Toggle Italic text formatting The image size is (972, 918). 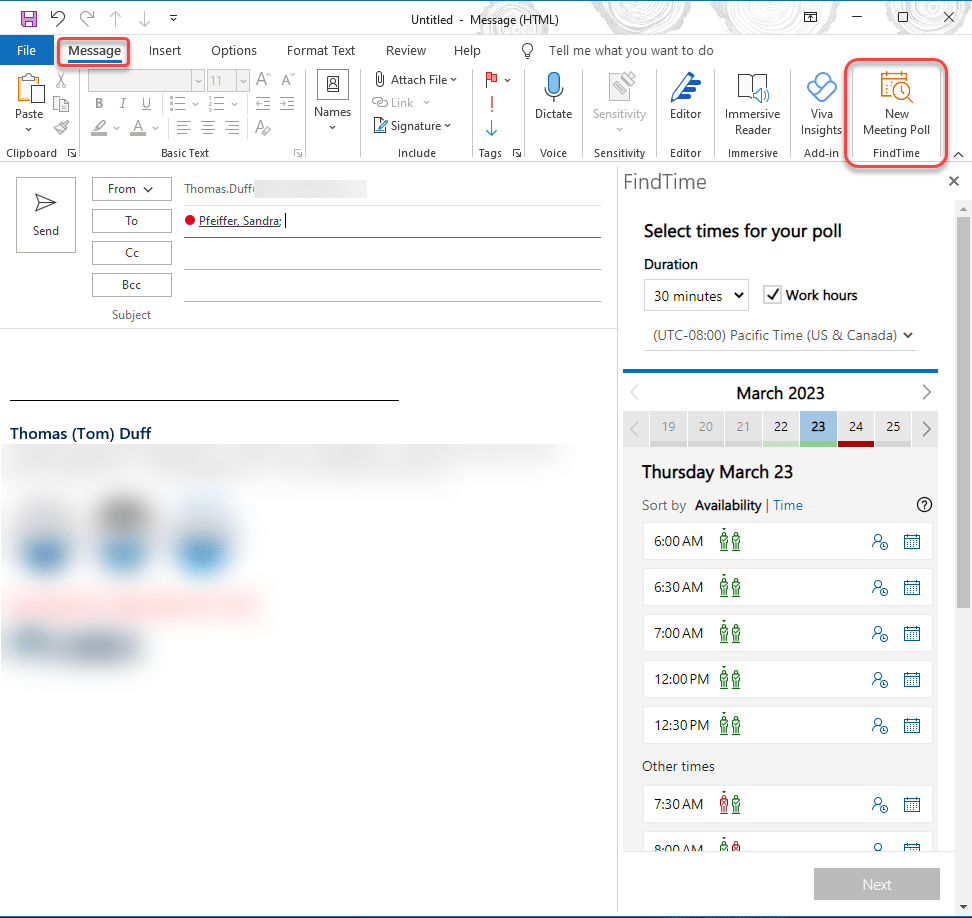[x=124, y=104]
